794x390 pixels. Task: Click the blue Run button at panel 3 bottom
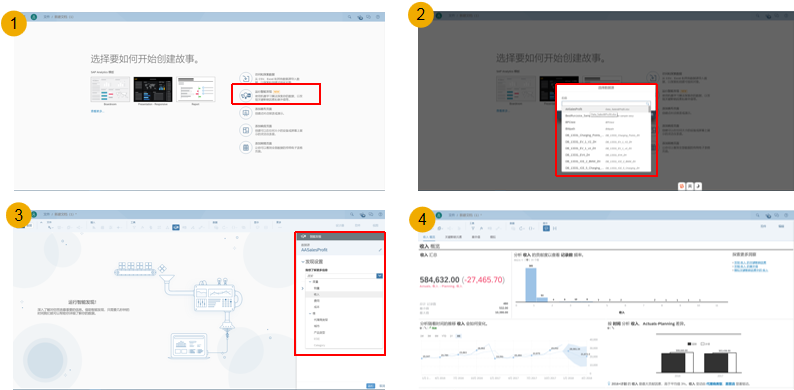tap(371, 385)
